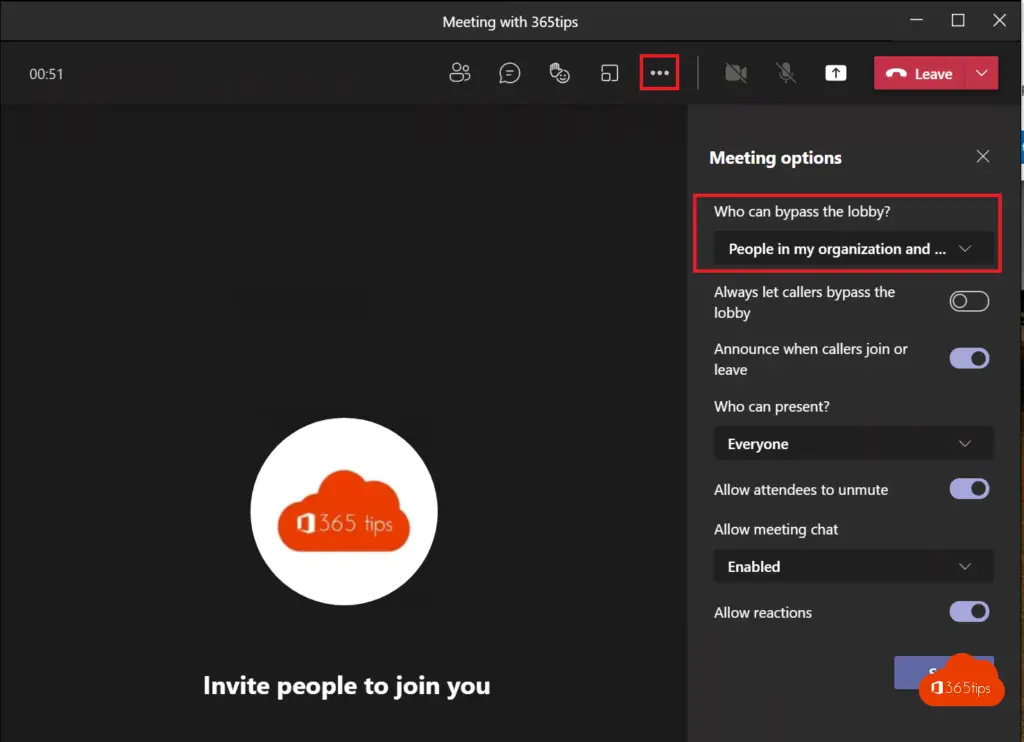This screenshot has height=742, width=1024.
Task: Open share content tray
Action: pyautogui.click(x=835, y=73)
